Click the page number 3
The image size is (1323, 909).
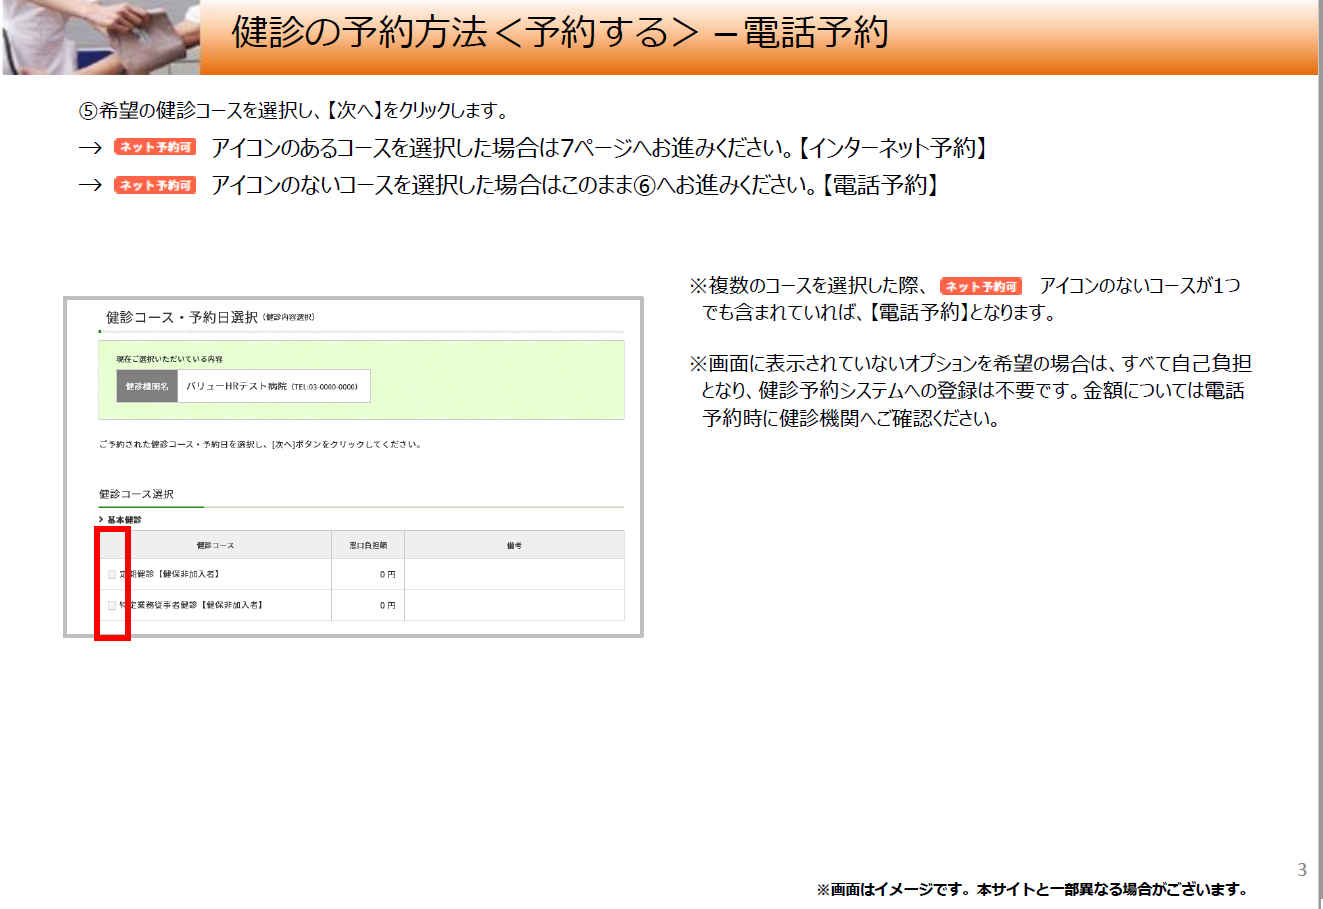point(1301,869)
